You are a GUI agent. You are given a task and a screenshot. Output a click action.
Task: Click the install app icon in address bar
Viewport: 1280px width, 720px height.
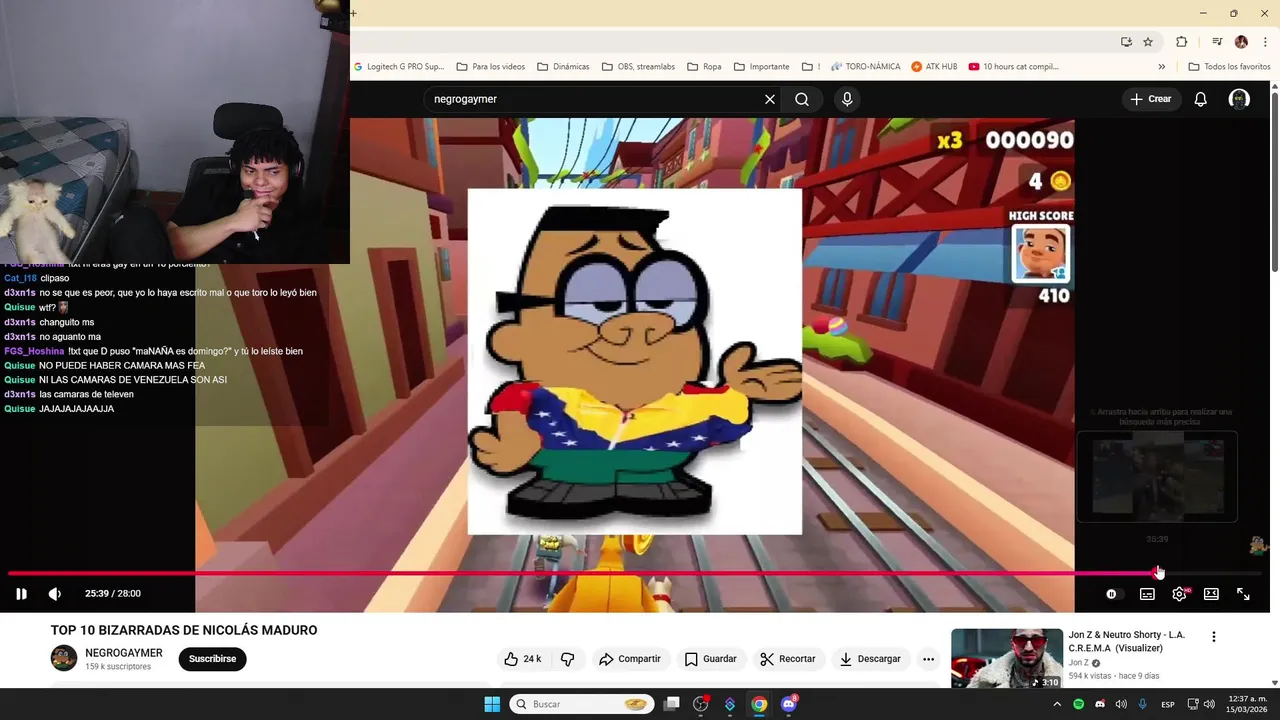coord(1126,42)
